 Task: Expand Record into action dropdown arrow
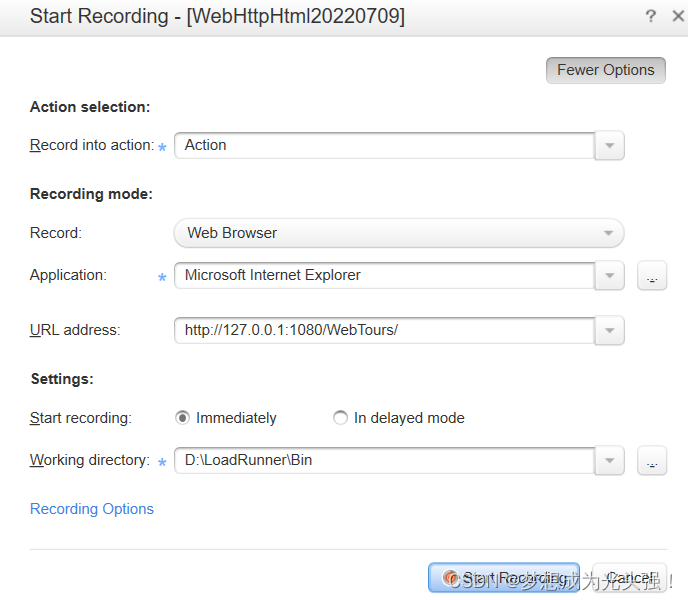click(609, 145)
